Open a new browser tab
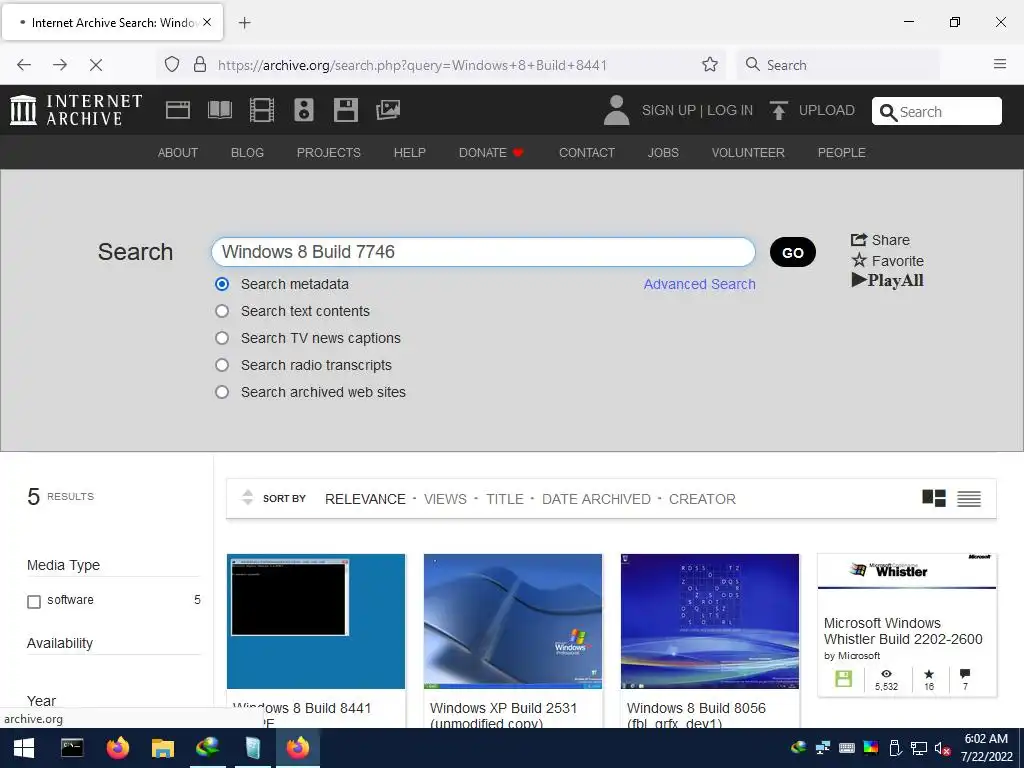This screenshot has width=1024, height=768. (x=244, y=23)
